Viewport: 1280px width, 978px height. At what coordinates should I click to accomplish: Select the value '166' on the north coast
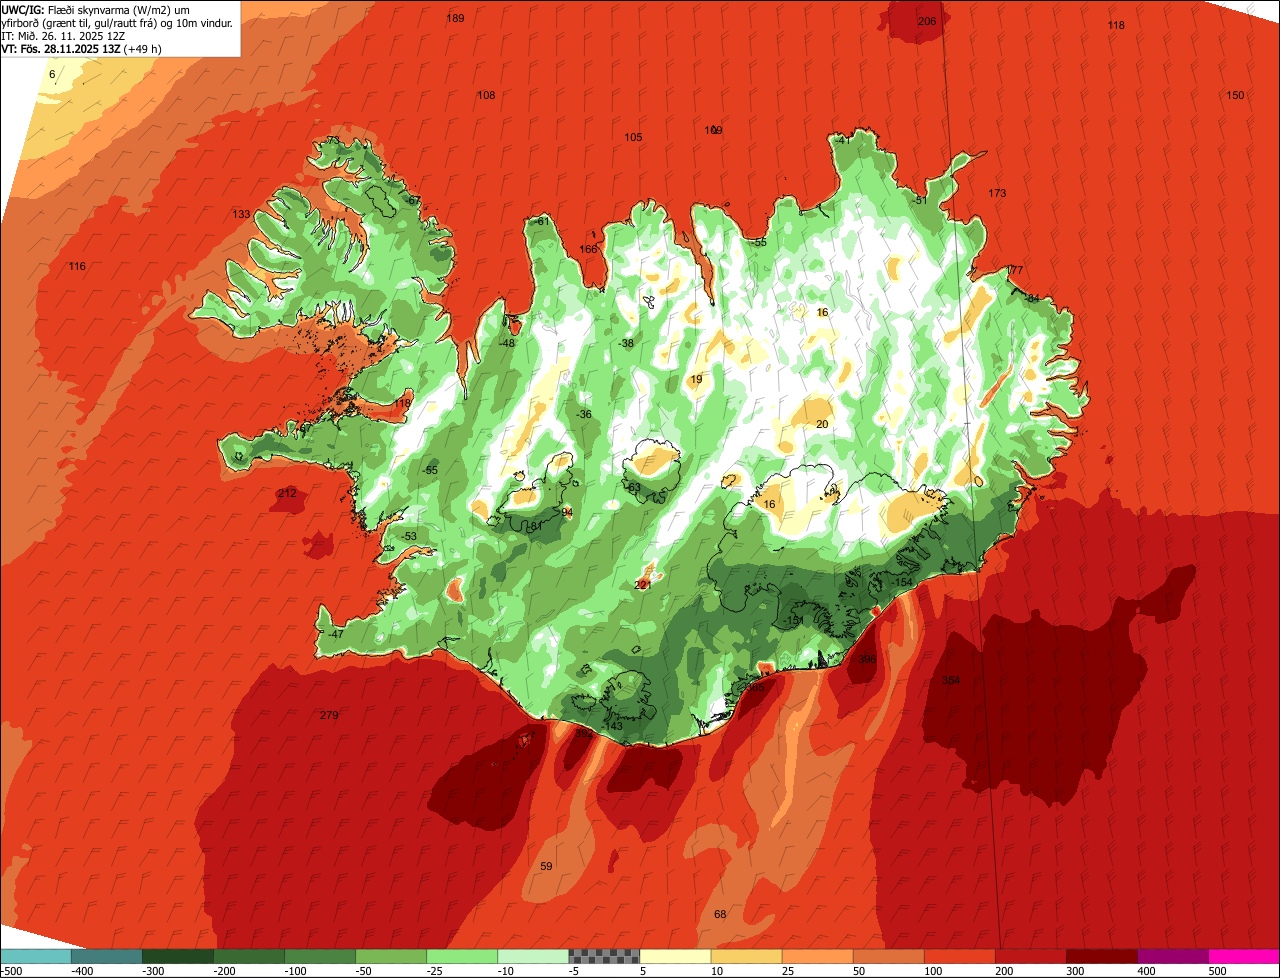(588, 249)
